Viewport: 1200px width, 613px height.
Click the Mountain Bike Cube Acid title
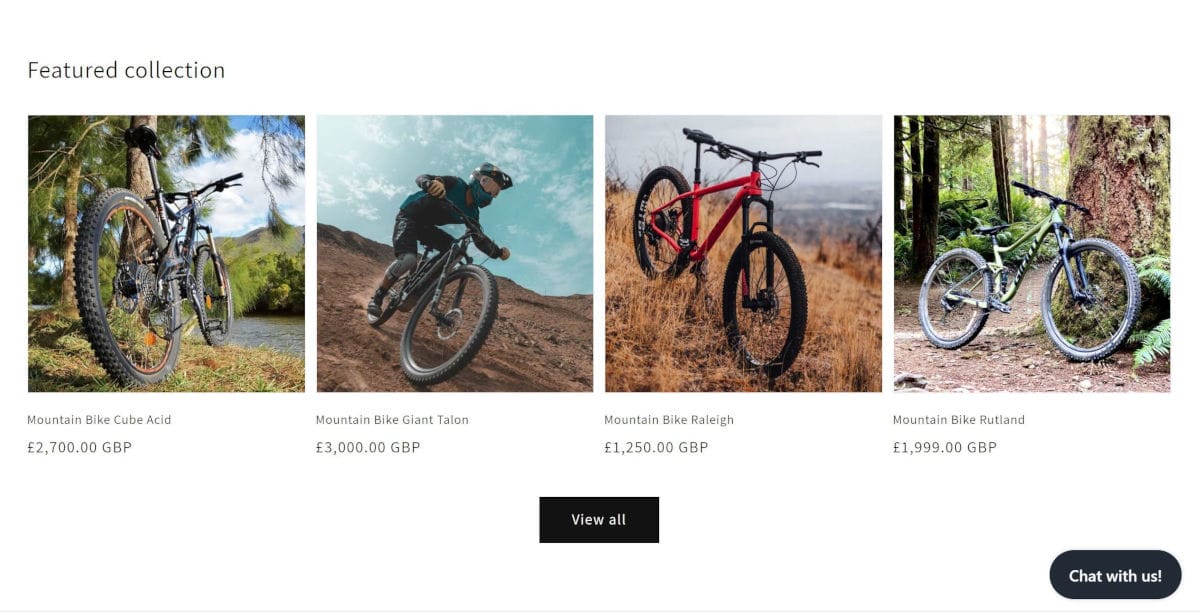99,420
